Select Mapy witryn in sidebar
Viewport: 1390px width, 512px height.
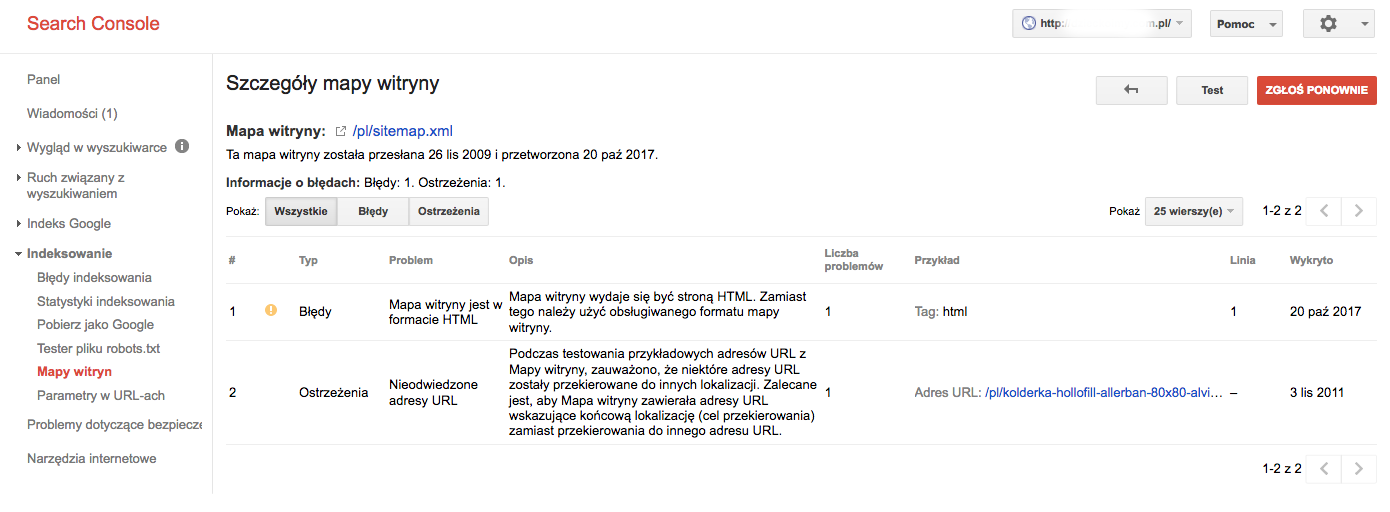75,371
